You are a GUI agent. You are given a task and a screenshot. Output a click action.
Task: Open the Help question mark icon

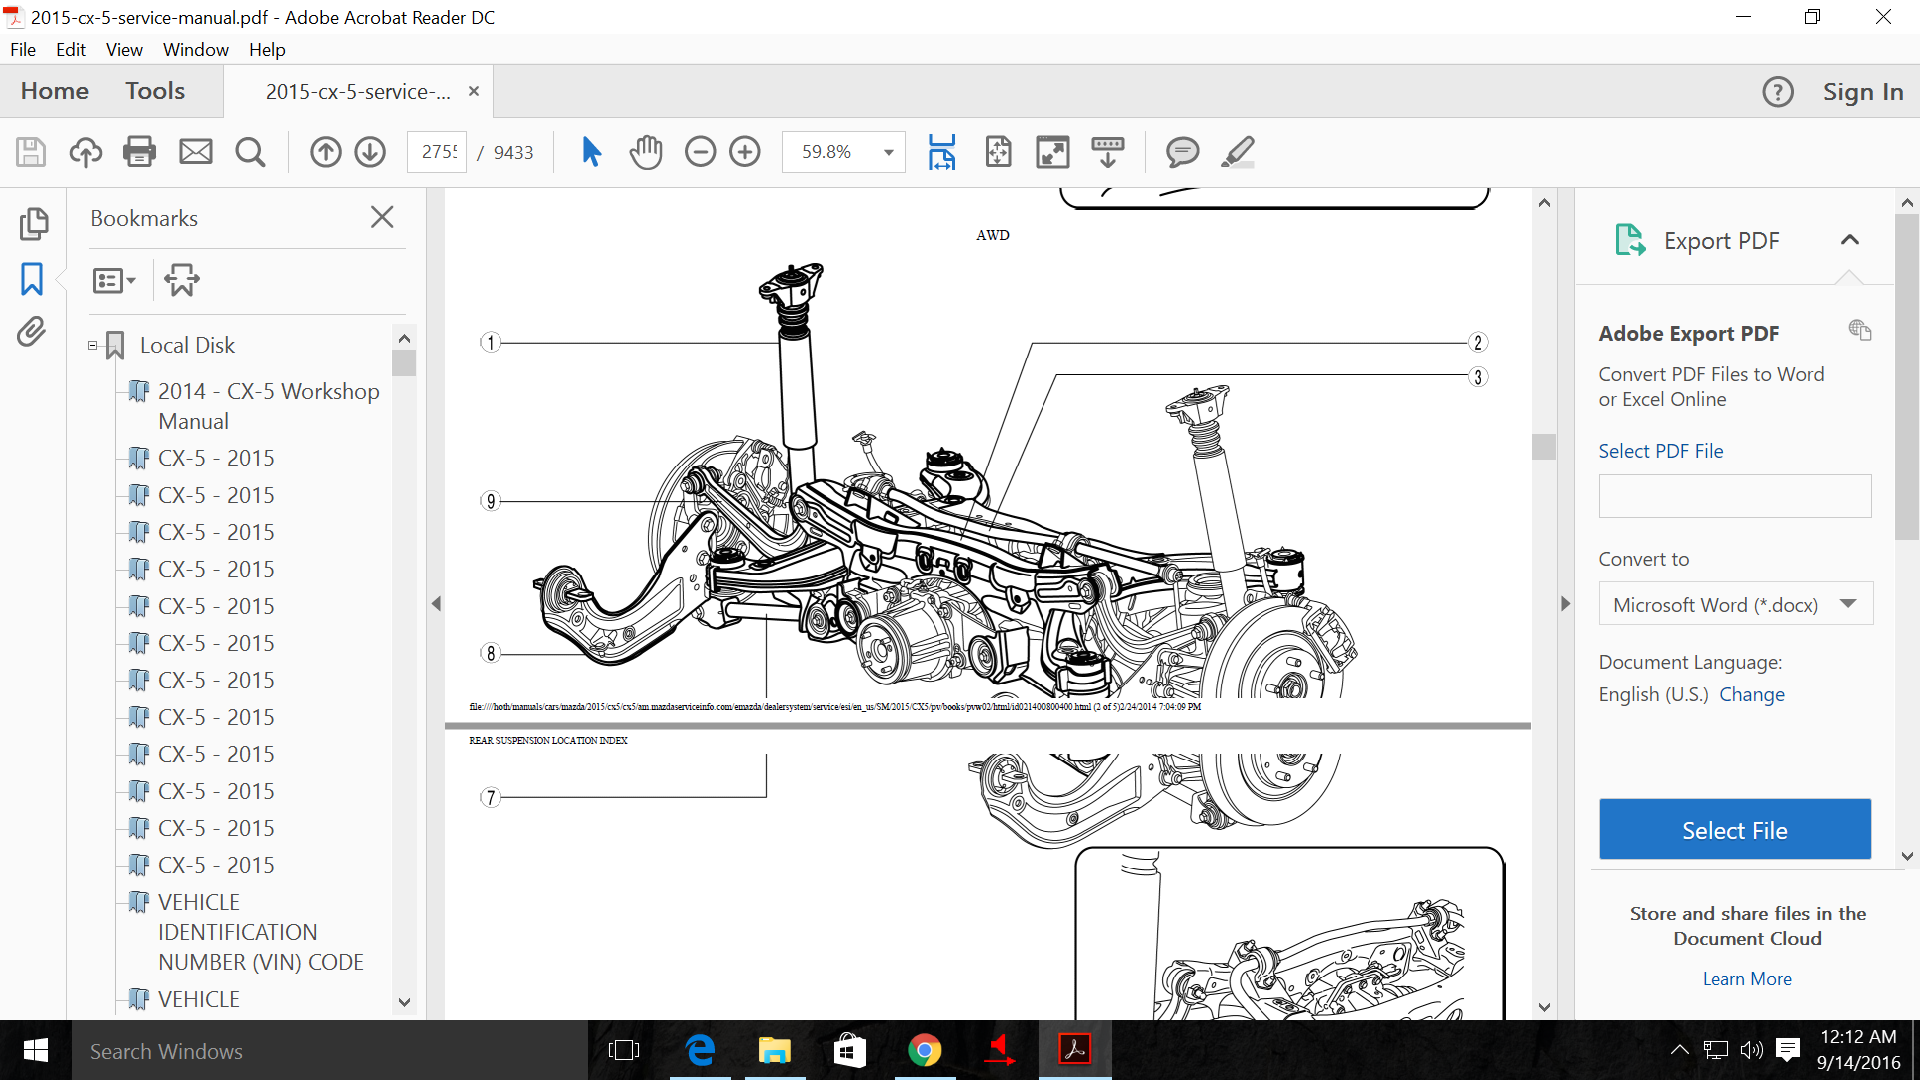pos(1778,92)
